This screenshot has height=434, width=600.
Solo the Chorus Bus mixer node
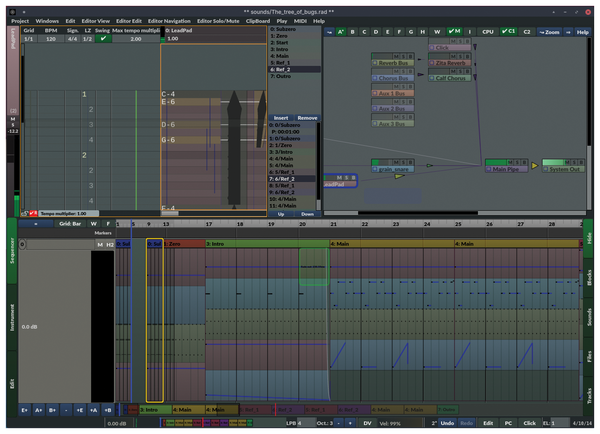pos(403,72)
